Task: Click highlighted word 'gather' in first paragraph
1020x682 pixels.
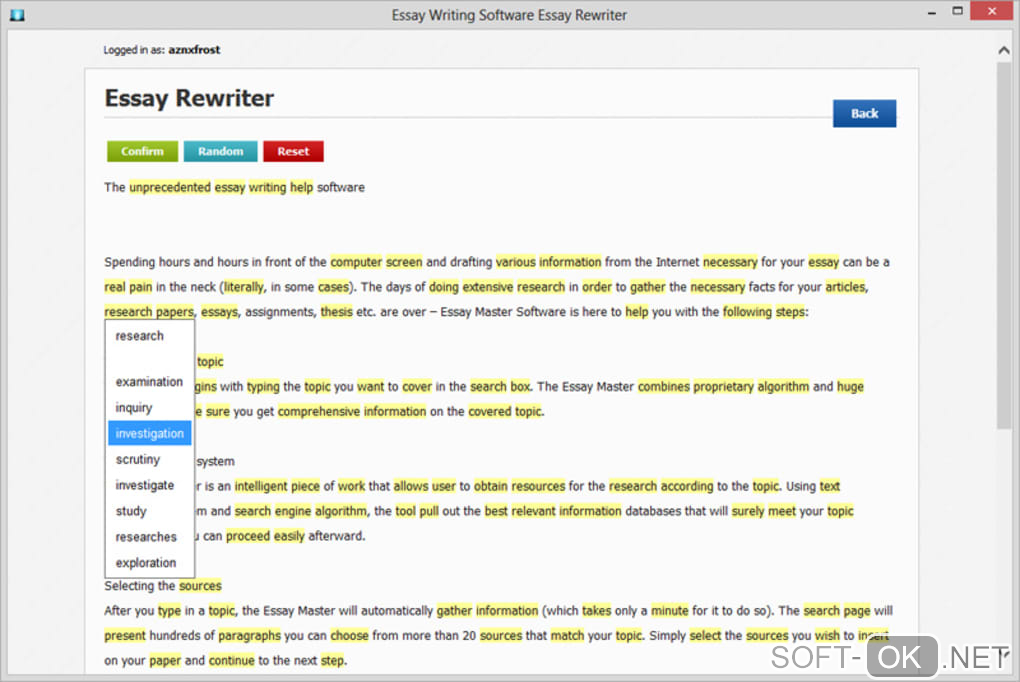Action: [648, 287]
